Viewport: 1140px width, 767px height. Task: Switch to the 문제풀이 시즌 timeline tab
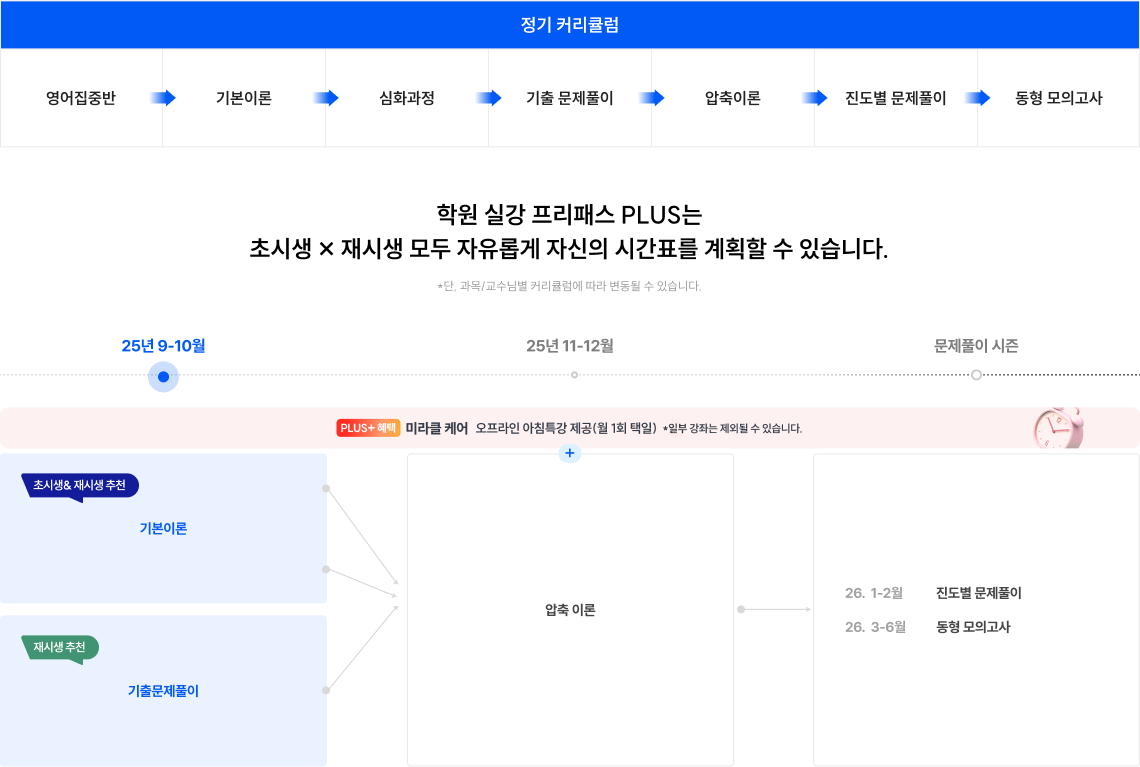pyautogui.click(x=976, y=346)
